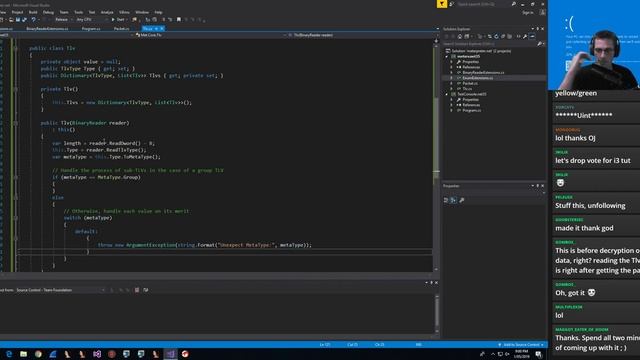Screen dimensions: 640x360
Task: Click the Start debugging button
Action: pos(118,20)
